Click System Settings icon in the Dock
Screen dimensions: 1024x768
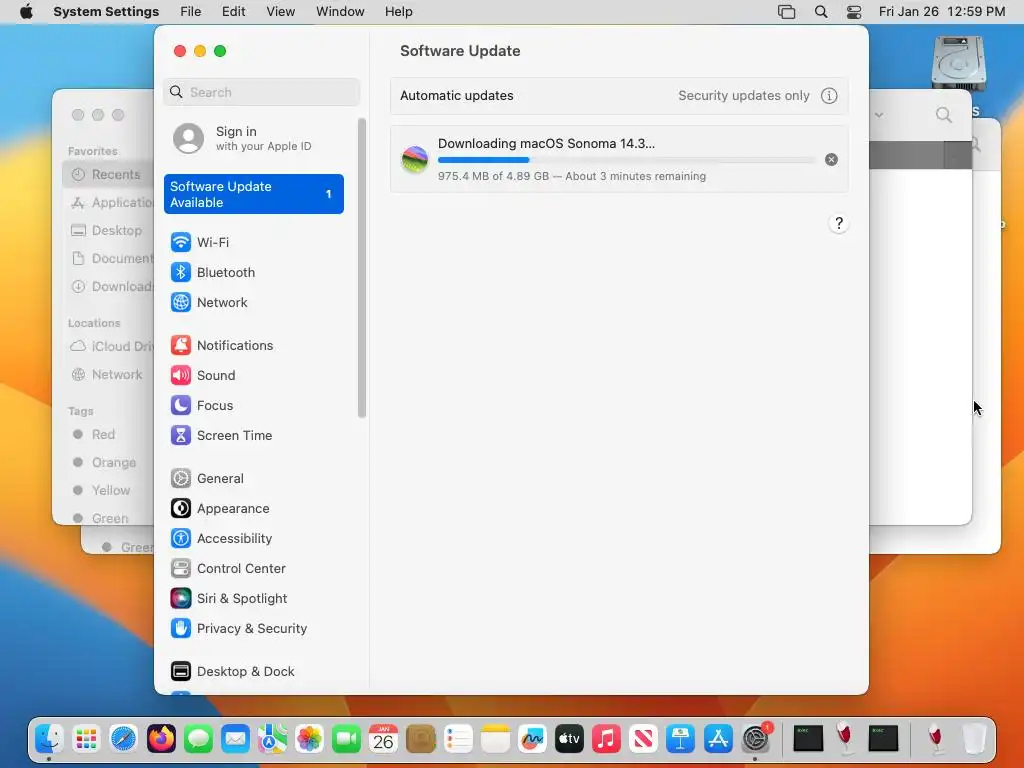[756, 739]
